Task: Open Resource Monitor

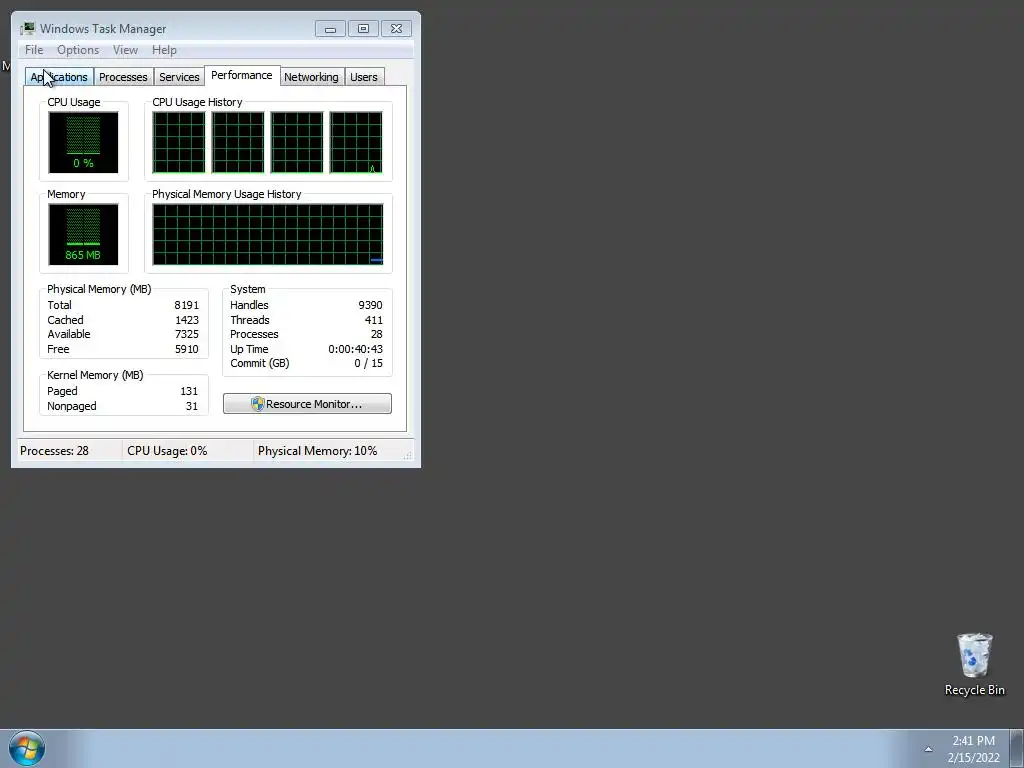Action: [307, 404]
